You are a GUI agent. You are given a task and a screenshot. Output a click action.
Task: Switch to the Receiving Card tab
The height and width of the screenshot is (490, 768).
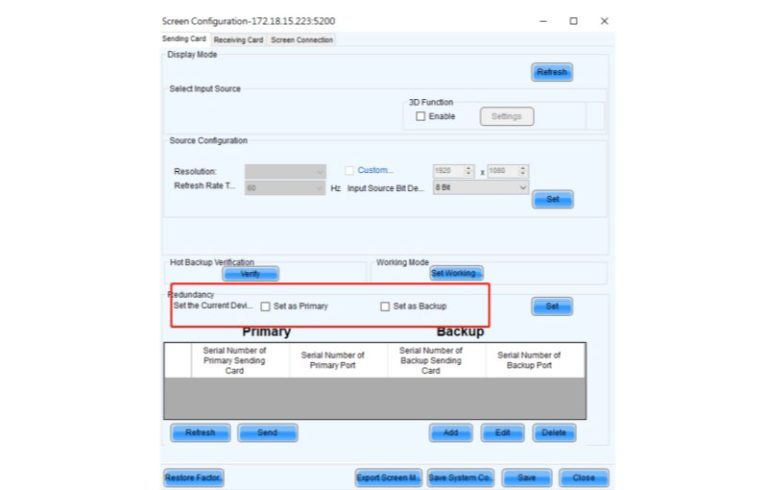point(237,40)
